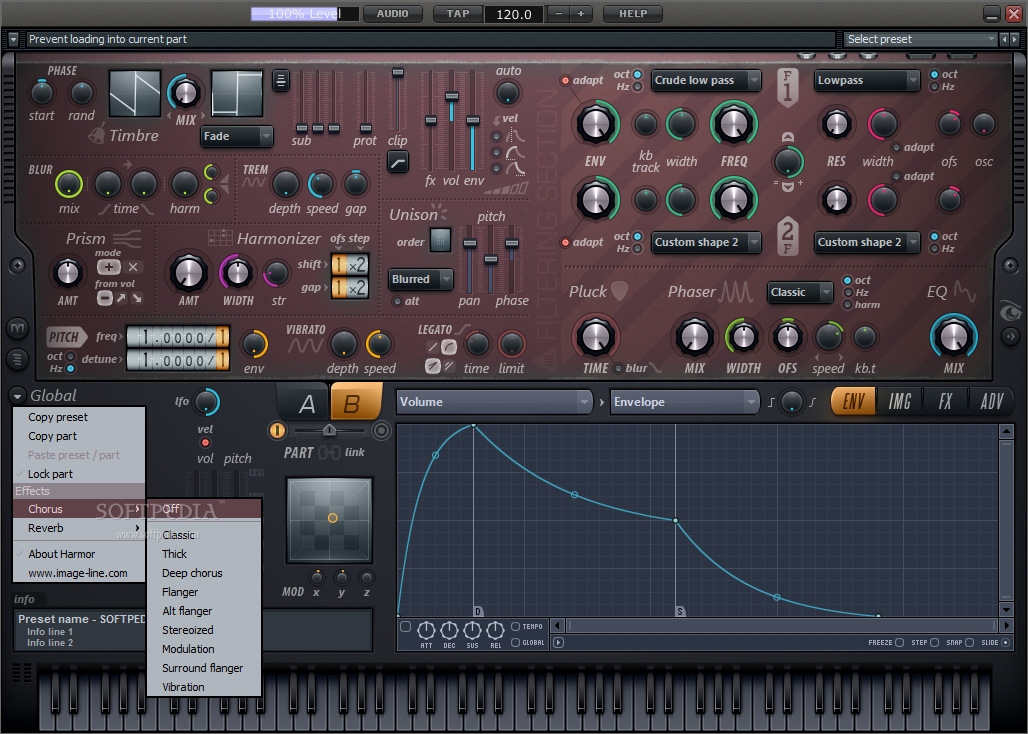Image resolution: width=1028 pixels, height=734 pixels.
Task: Switch to the FX tab
Action: 945,402
